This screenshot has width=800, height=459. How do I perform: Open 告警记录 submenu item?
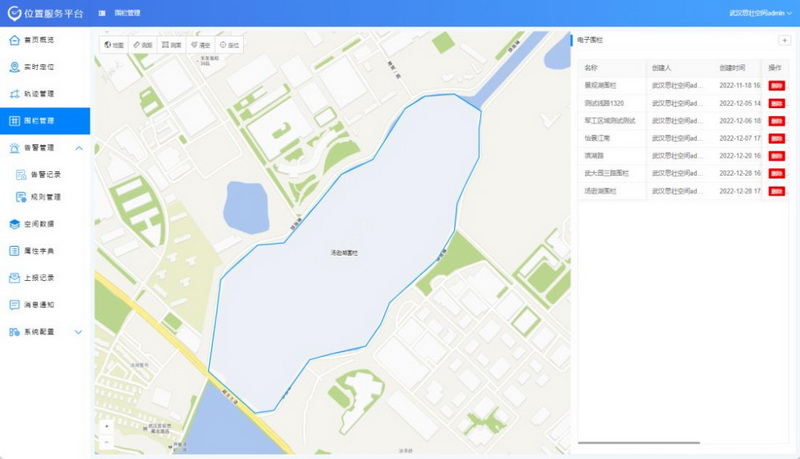(x=45, y=174)
